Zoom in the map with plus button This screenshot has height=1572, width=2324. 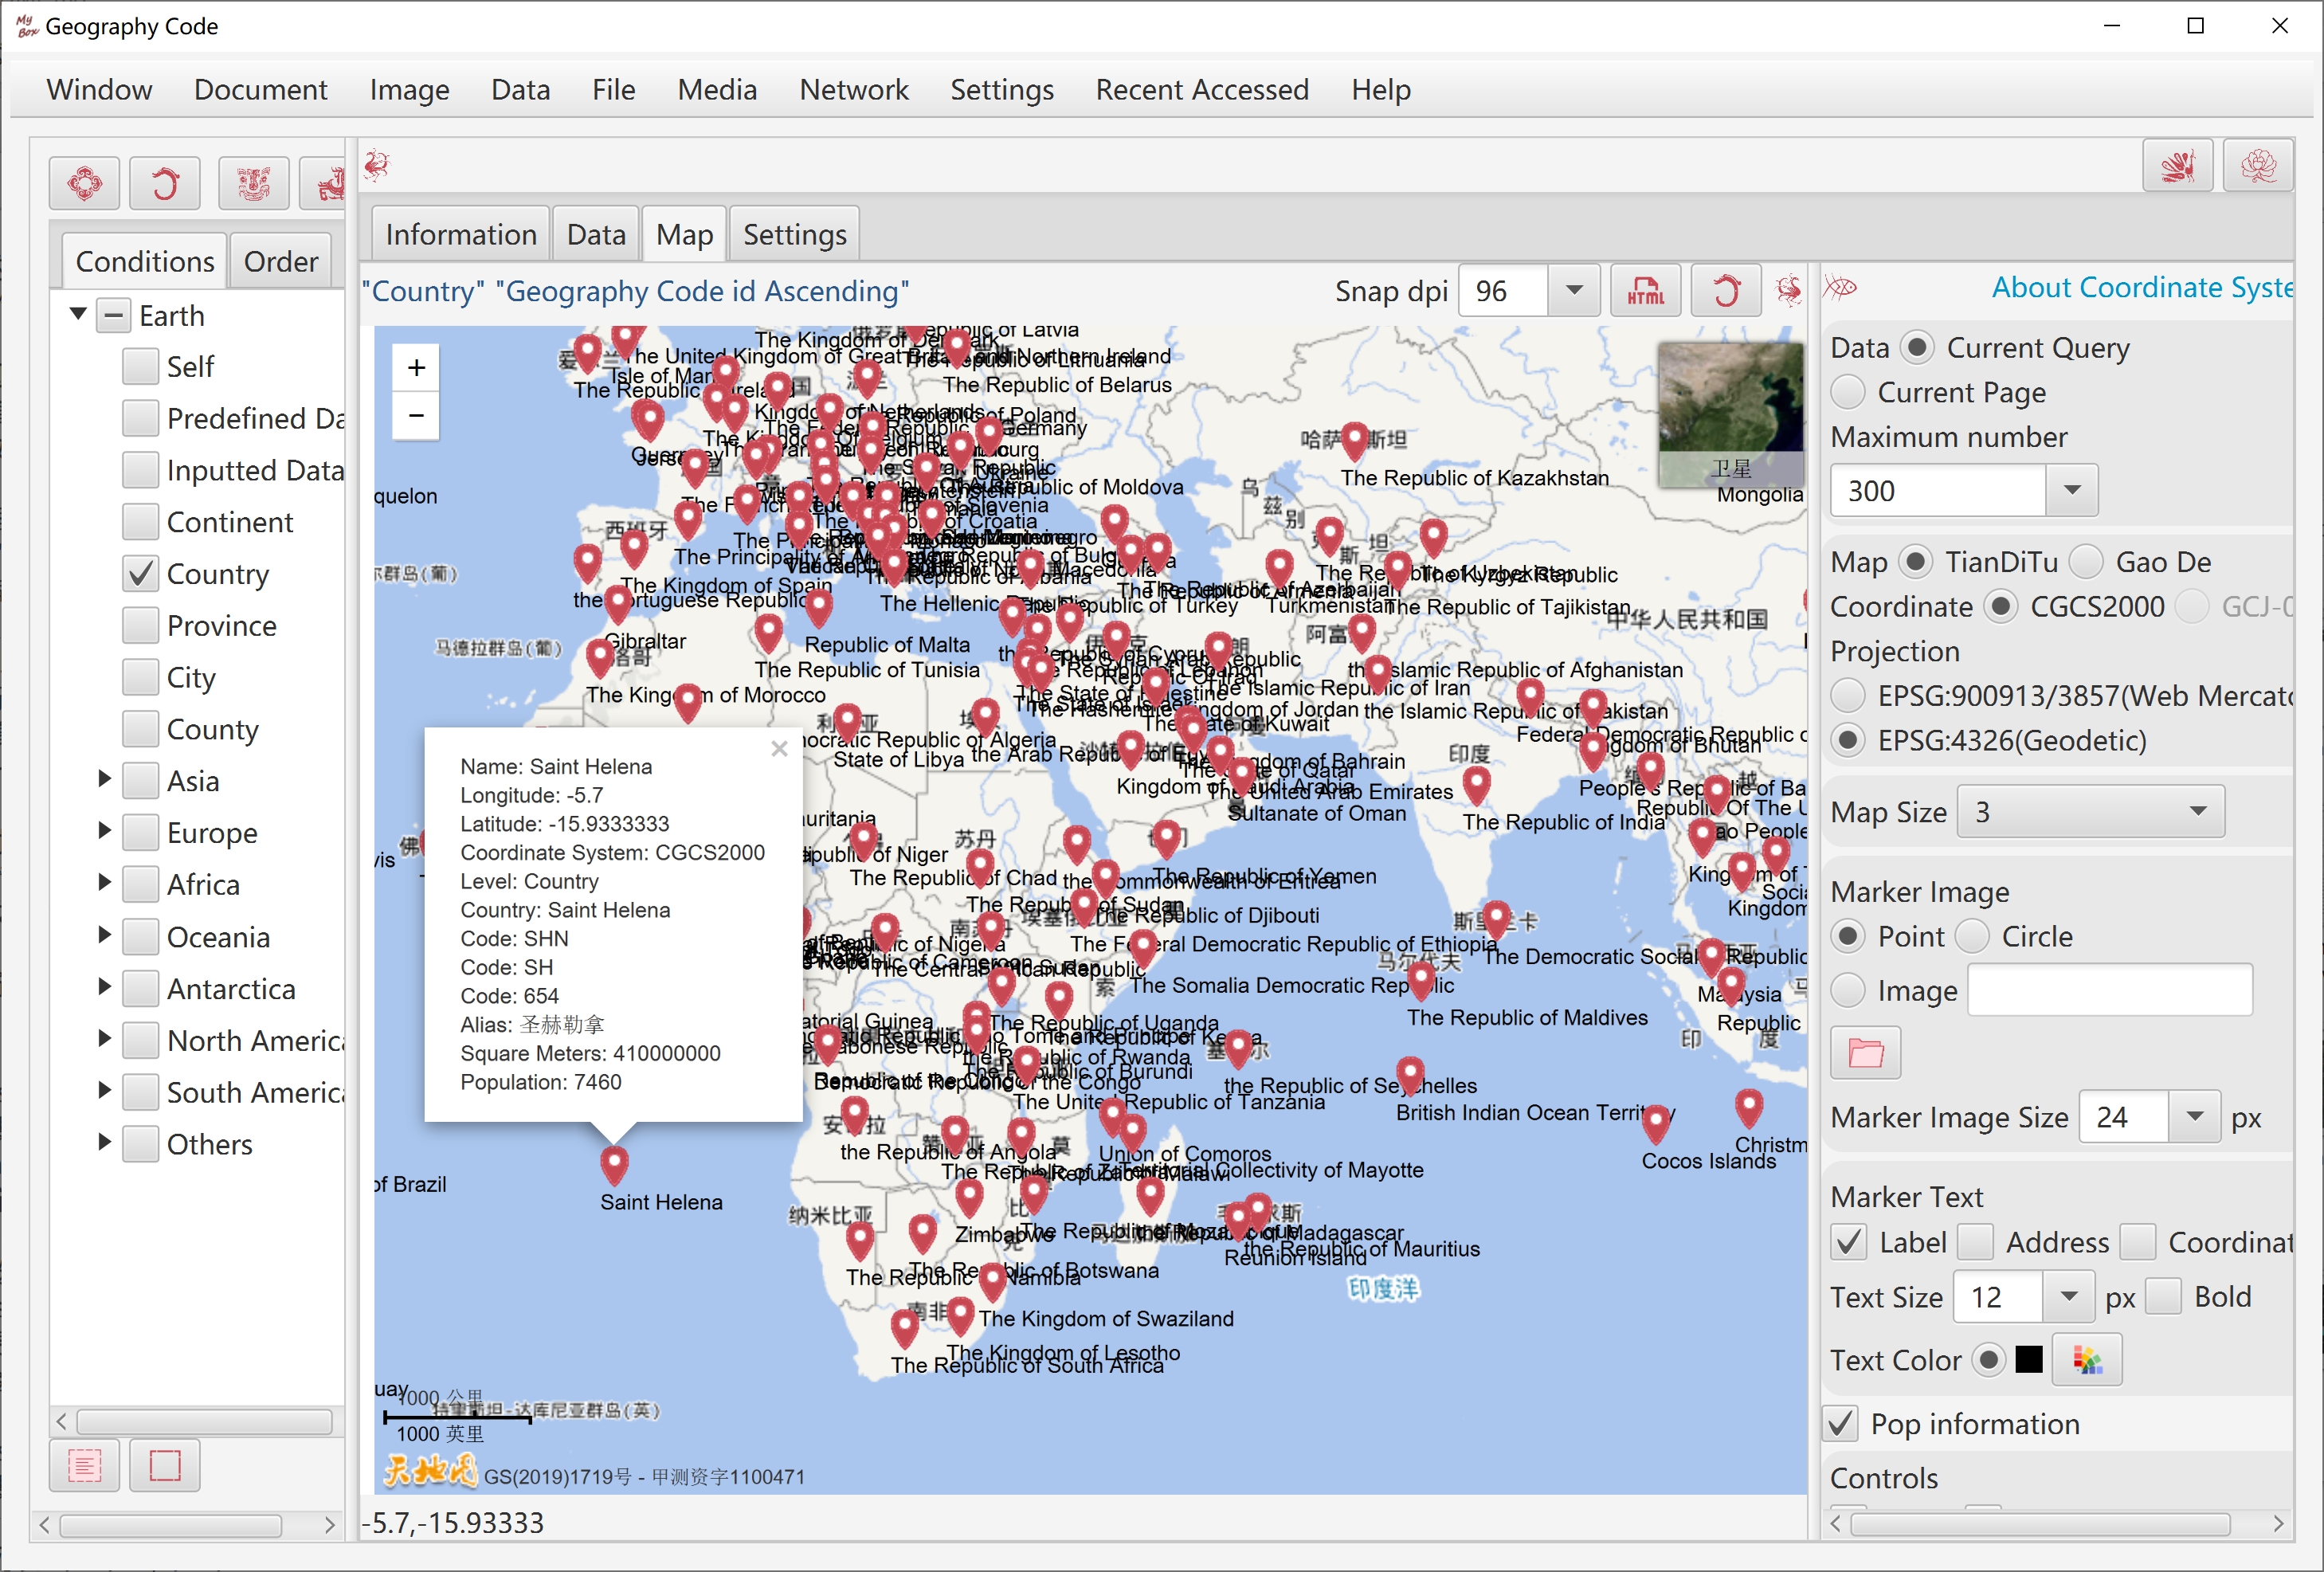pyautogui.click(x=416, y=368)
